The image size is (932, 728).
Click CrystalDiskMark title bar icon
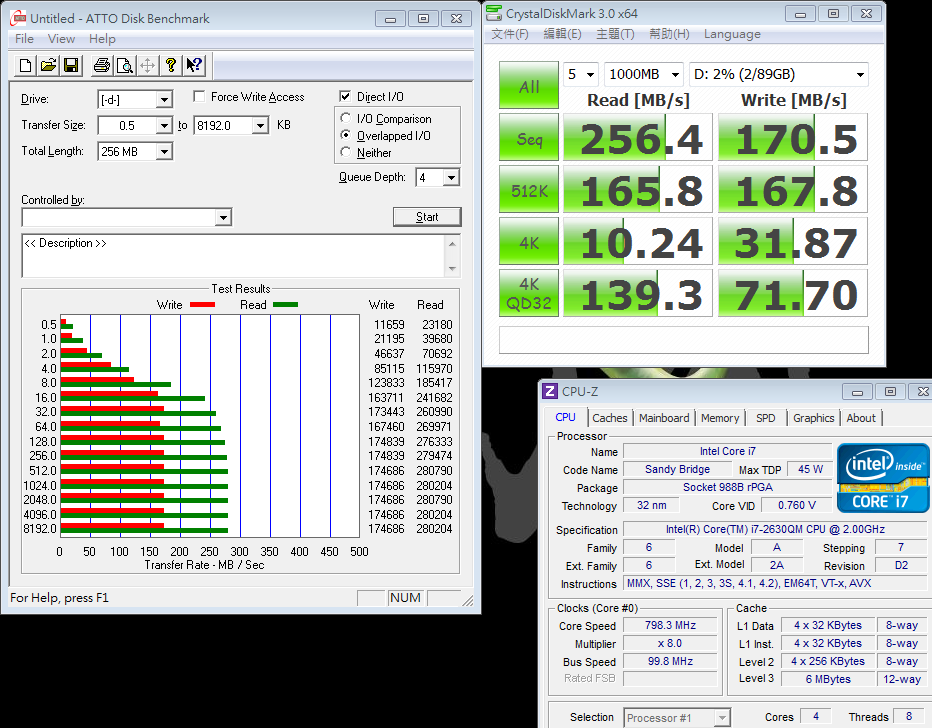click(x=493, y=12)
